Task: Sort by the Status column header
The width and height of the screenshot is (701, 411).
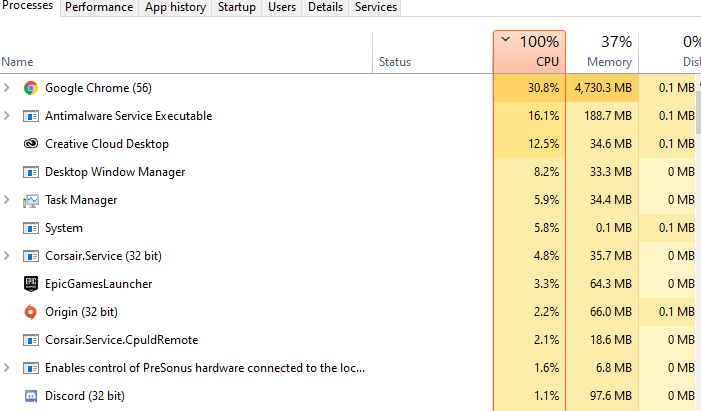Action: click(x=433, y=53)
